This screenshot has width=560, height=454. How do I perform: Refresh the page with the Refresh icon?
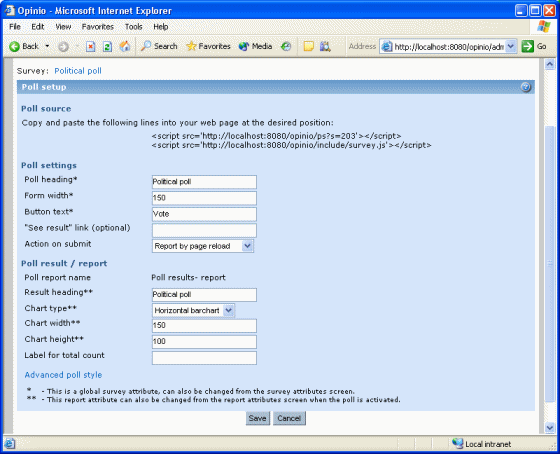[108, 47]
